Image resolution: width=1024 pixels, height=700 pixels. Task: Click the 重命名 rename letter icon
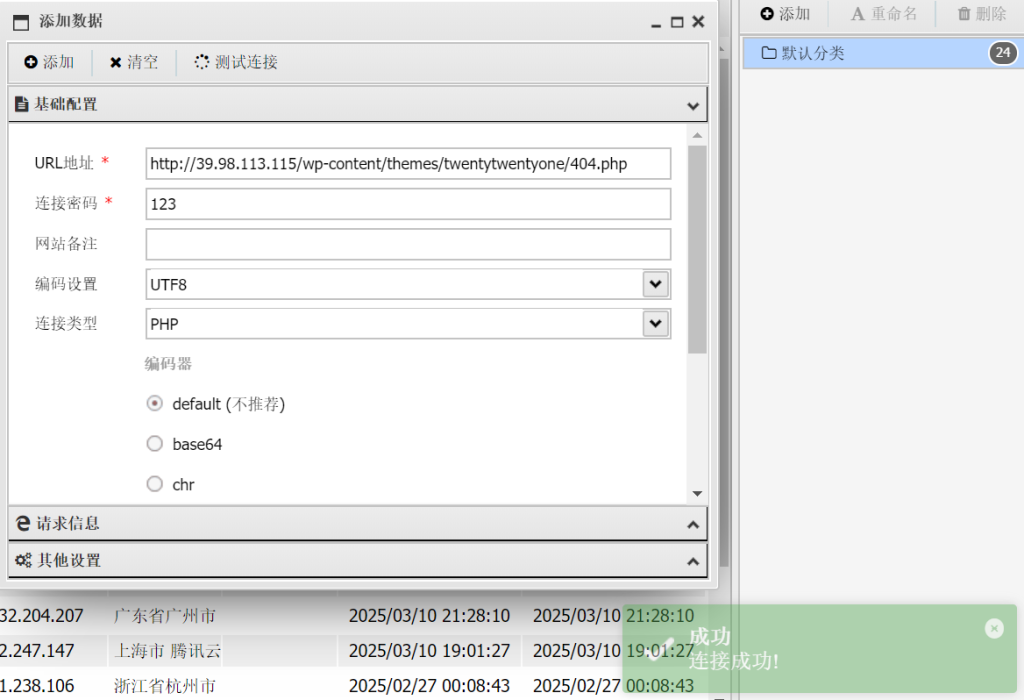pos(857,14)
